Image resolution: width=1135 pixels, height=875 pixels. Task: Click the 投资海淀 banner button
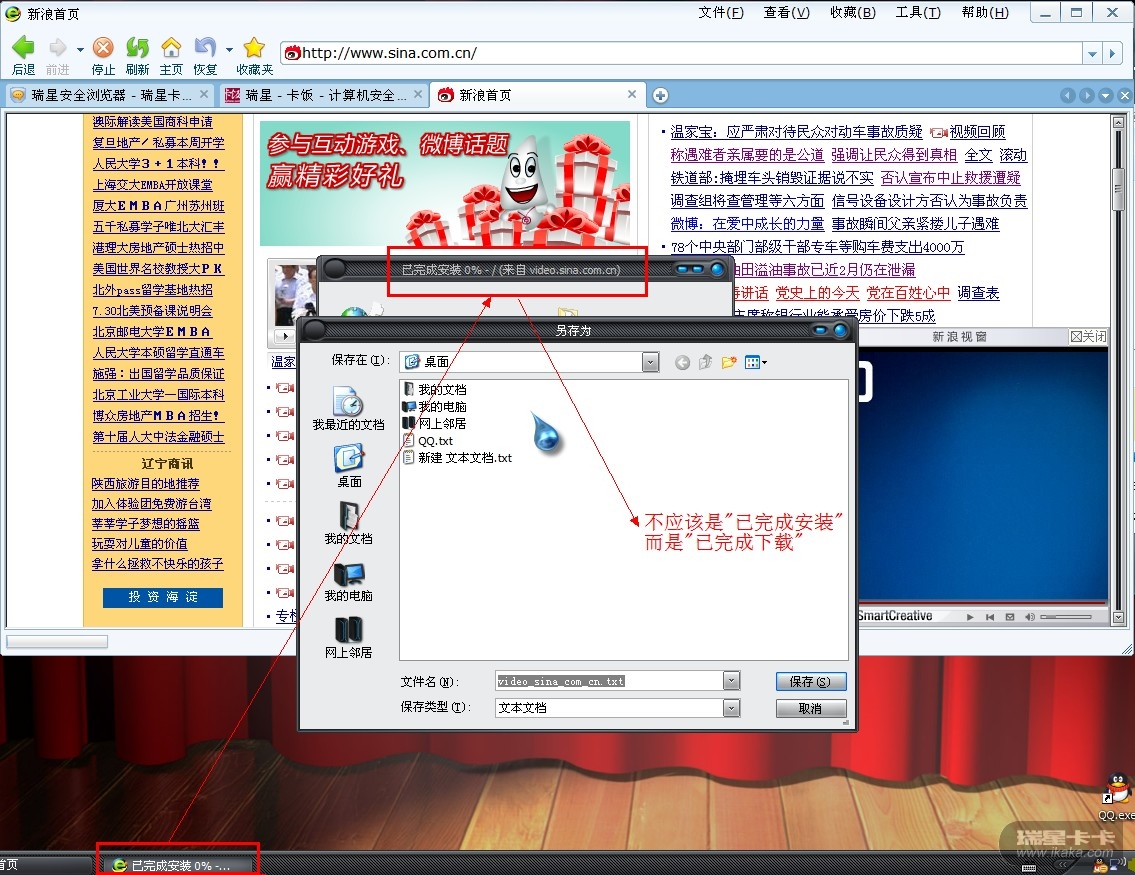[163, 597]
